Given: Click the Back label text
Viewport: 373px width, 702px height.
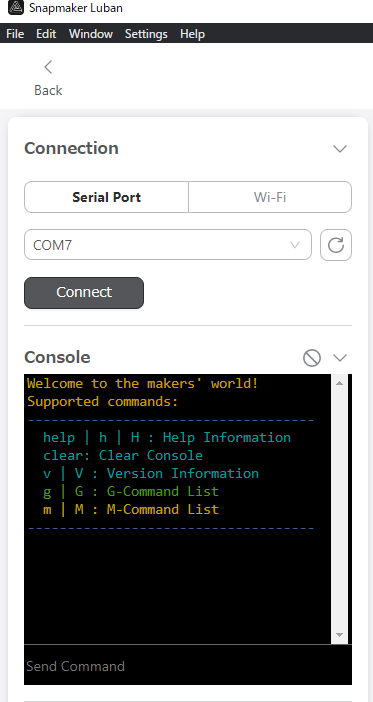Looking at the screenshot, I should [x=48, y=90].
